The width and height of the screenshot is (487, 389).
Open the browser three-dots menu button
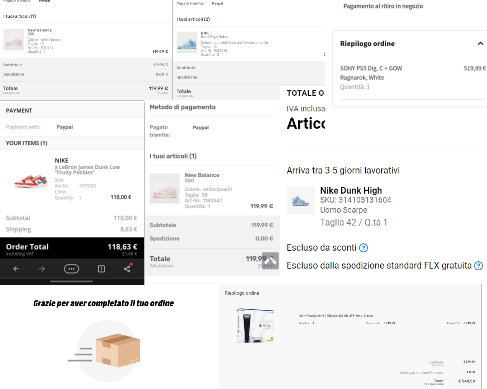(x=71, y=269)
